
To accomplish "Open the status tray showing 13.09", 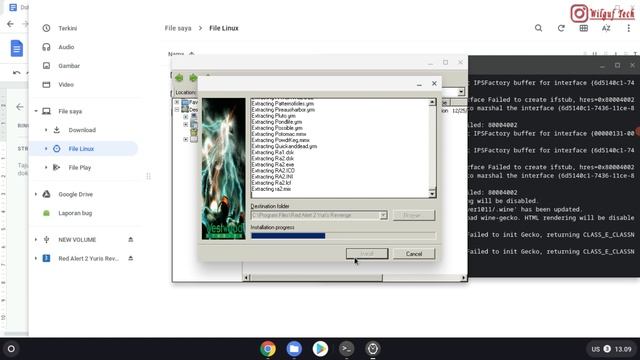I will coord(611,349).
